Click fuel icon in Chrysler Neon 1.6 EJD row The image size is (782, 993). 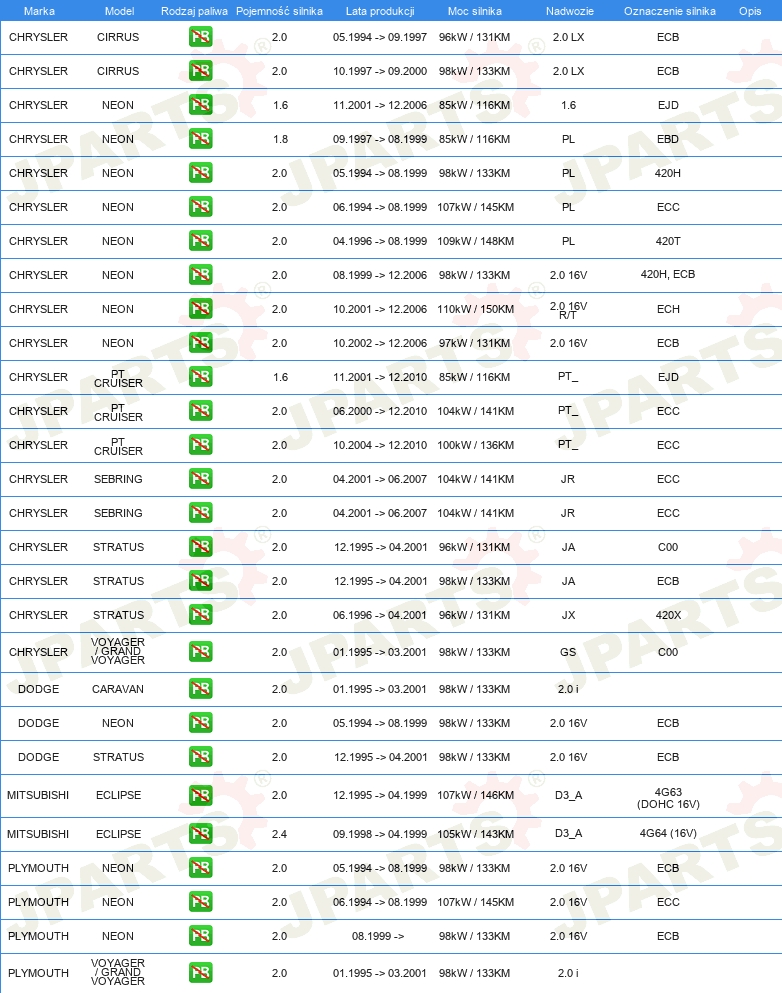click(201, 105)
